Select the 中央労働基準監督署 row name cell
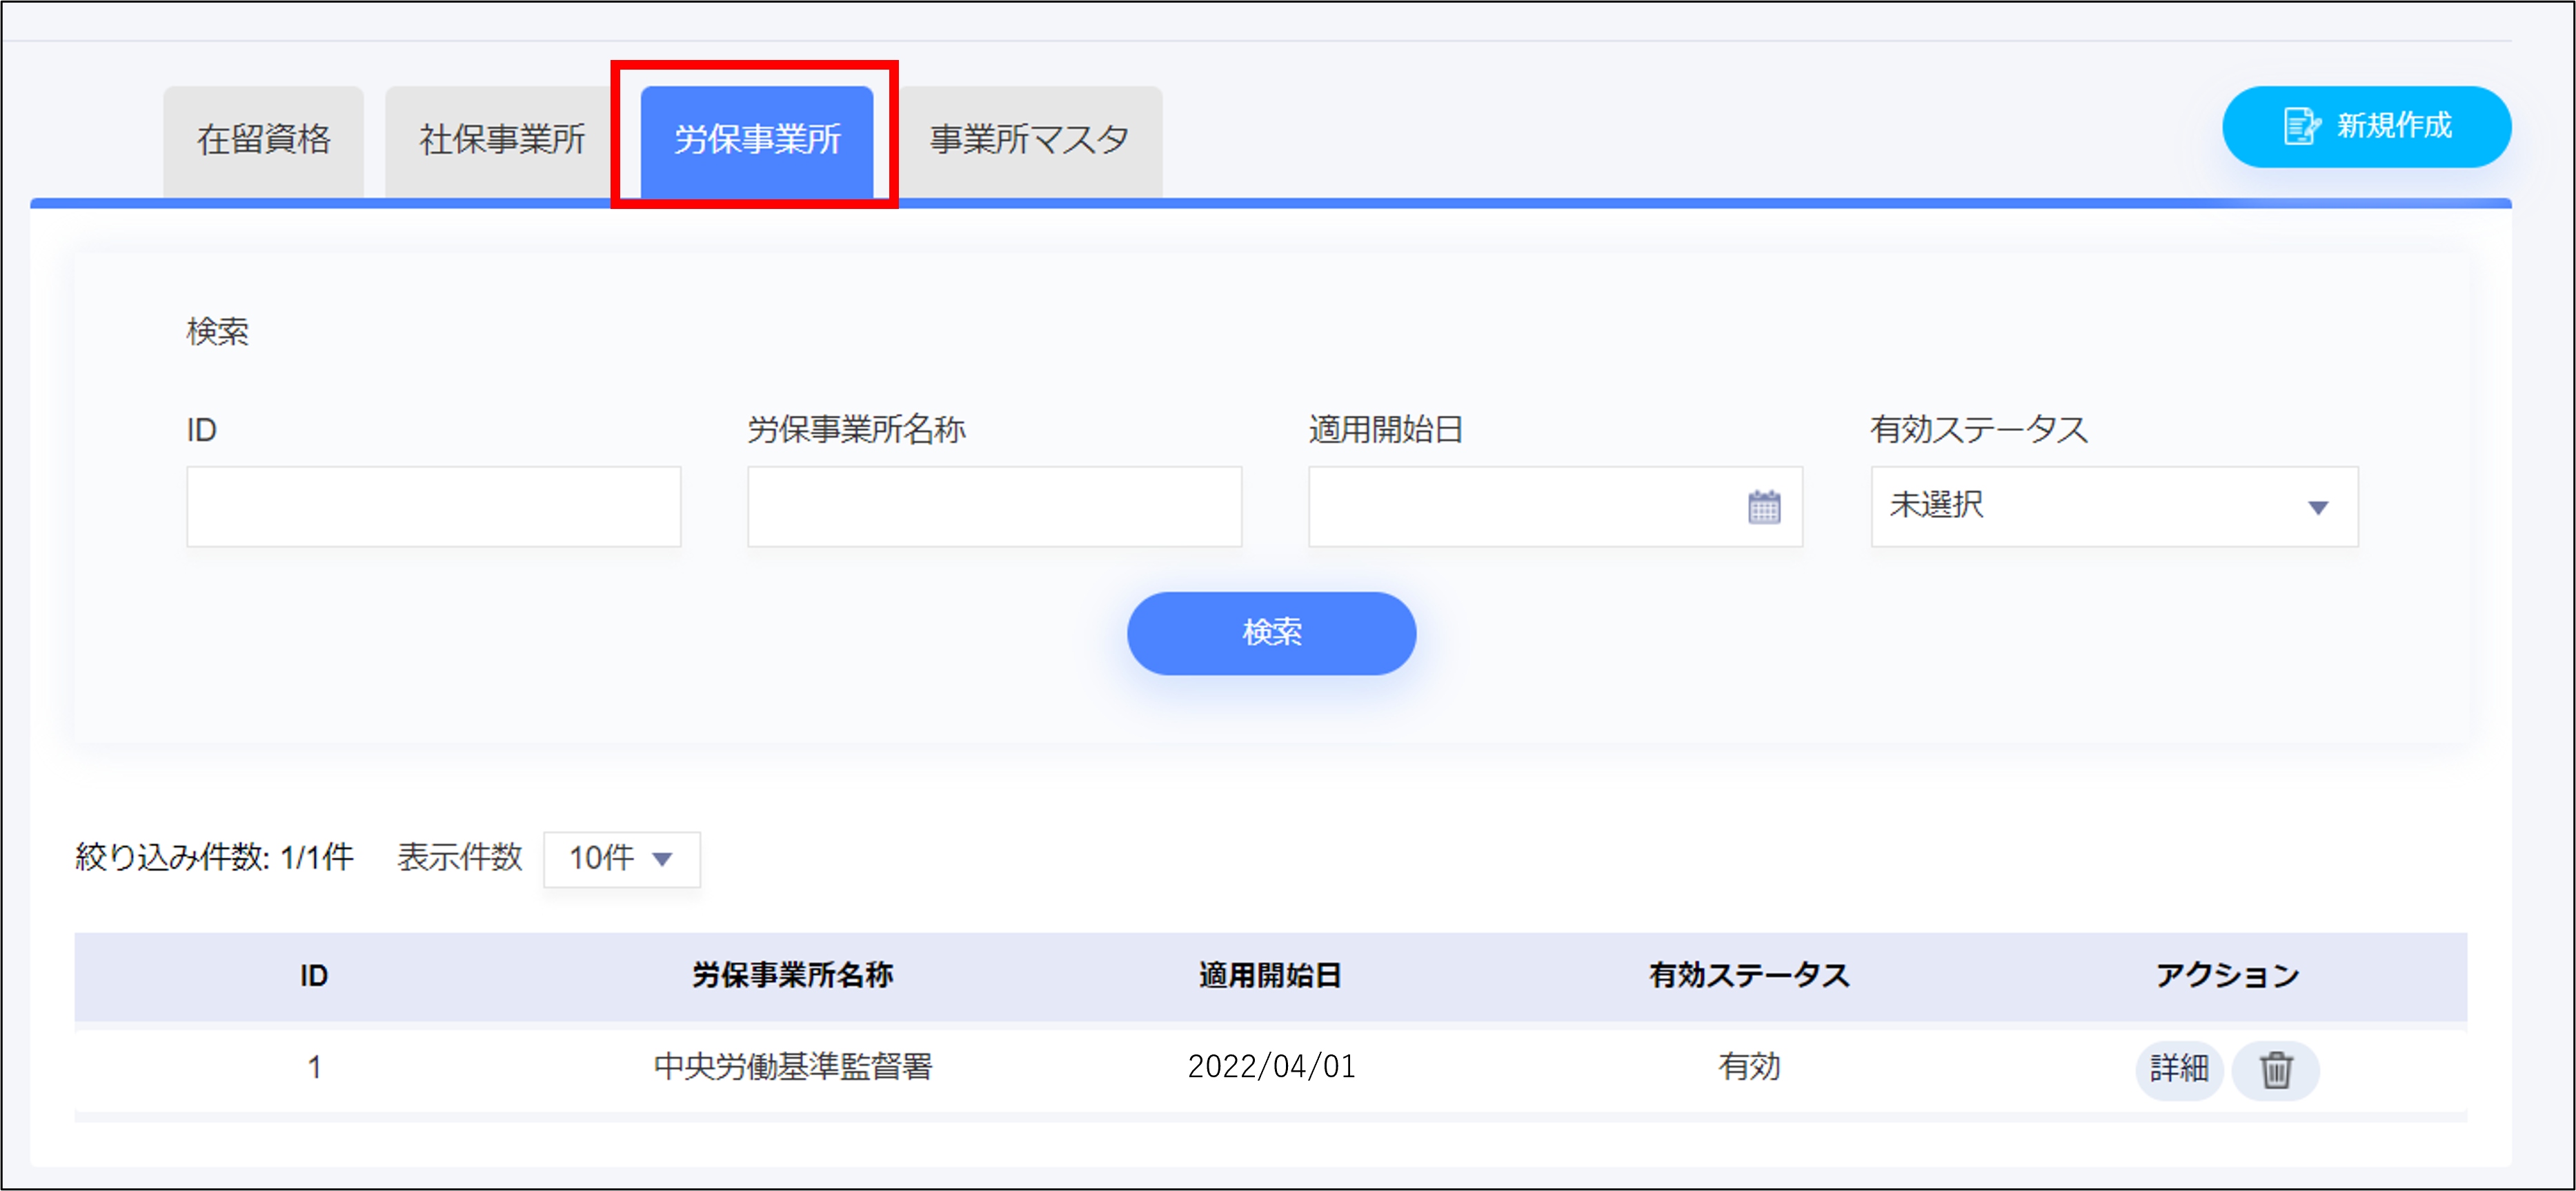This screenshot has width=2576, height=1191. click(792, 1067)
